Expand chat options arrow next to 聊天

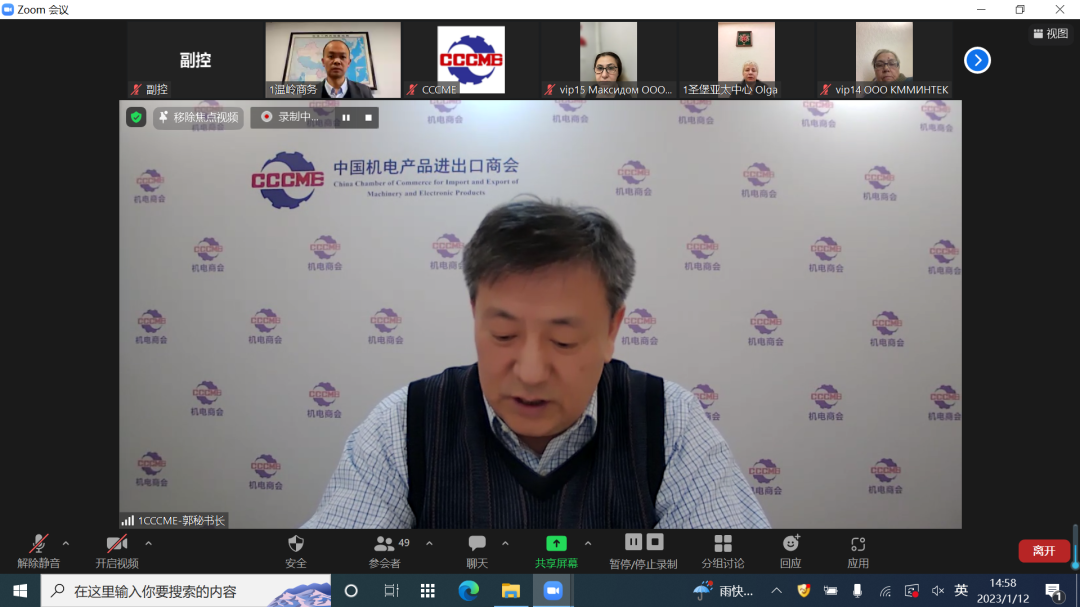point(506,544)
